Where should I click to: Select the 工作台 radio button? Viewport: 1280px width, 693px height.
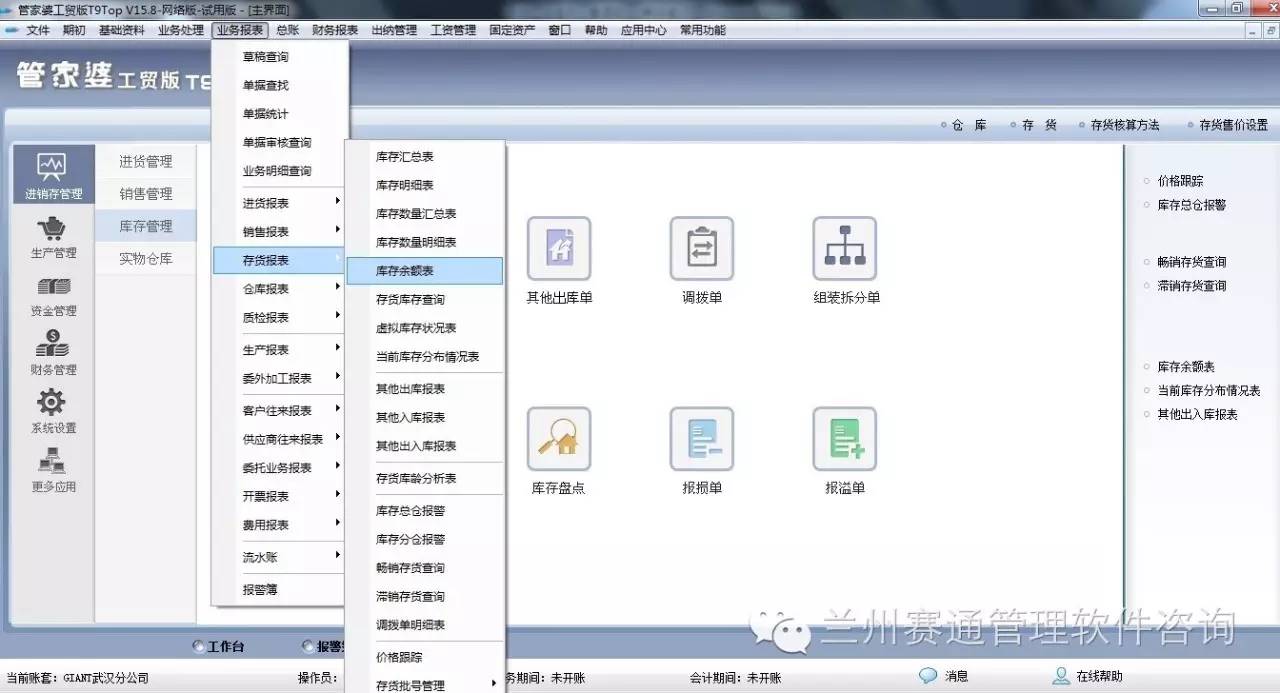[x=198, y=647]
